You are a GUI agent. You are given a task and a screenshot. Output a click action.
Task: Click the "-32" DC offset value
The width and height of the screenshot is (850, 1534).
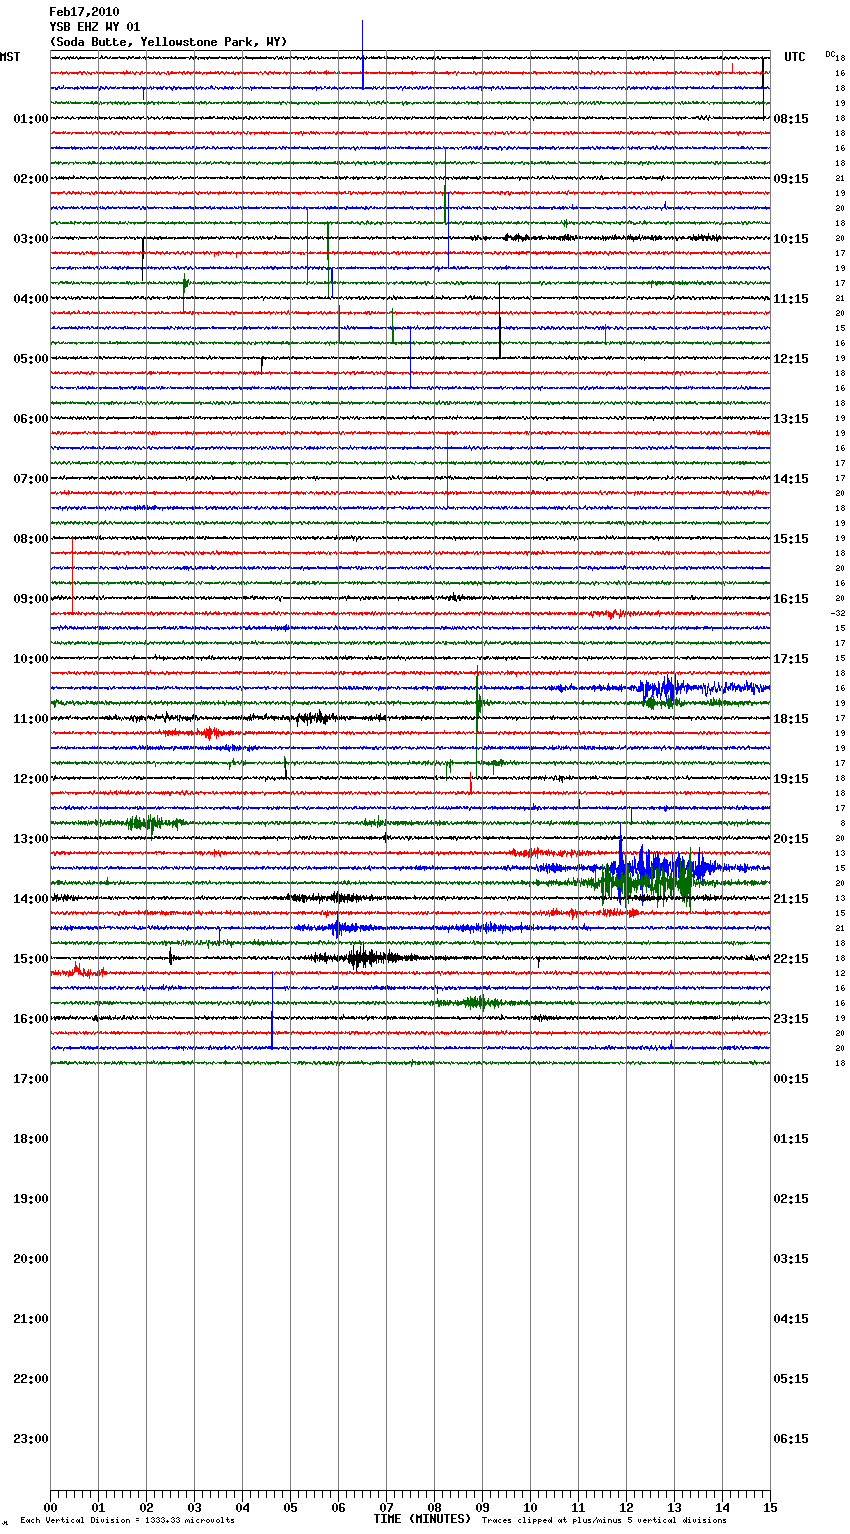click(x=838, y=613)
